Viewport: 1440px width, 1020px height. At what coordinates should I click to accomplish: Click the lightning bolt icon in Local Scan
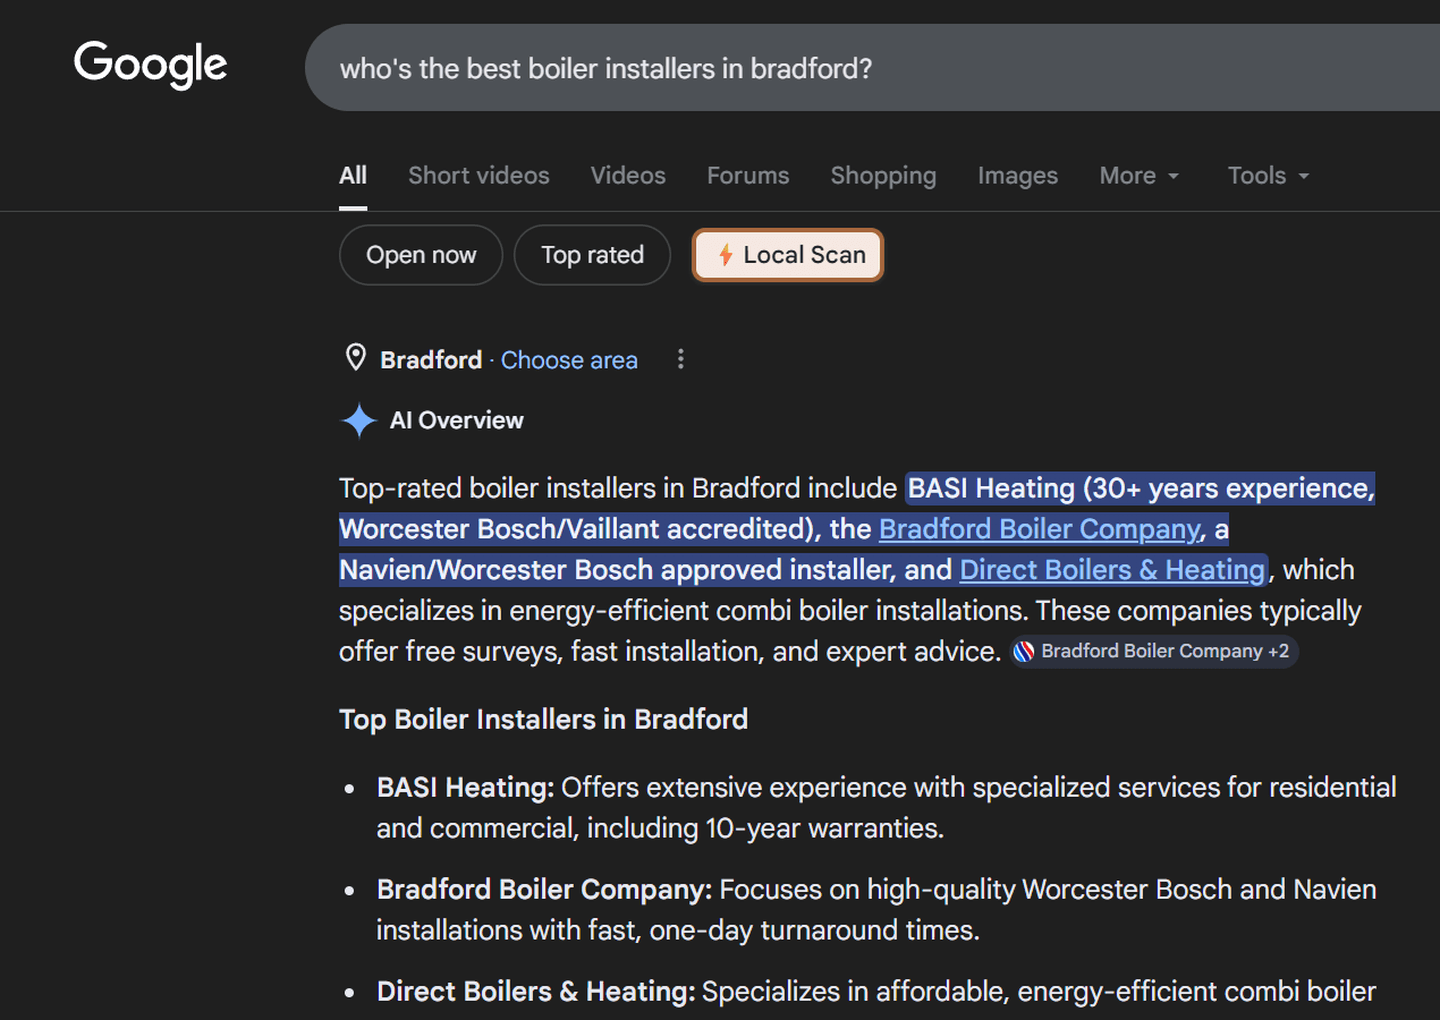[726, 255]
